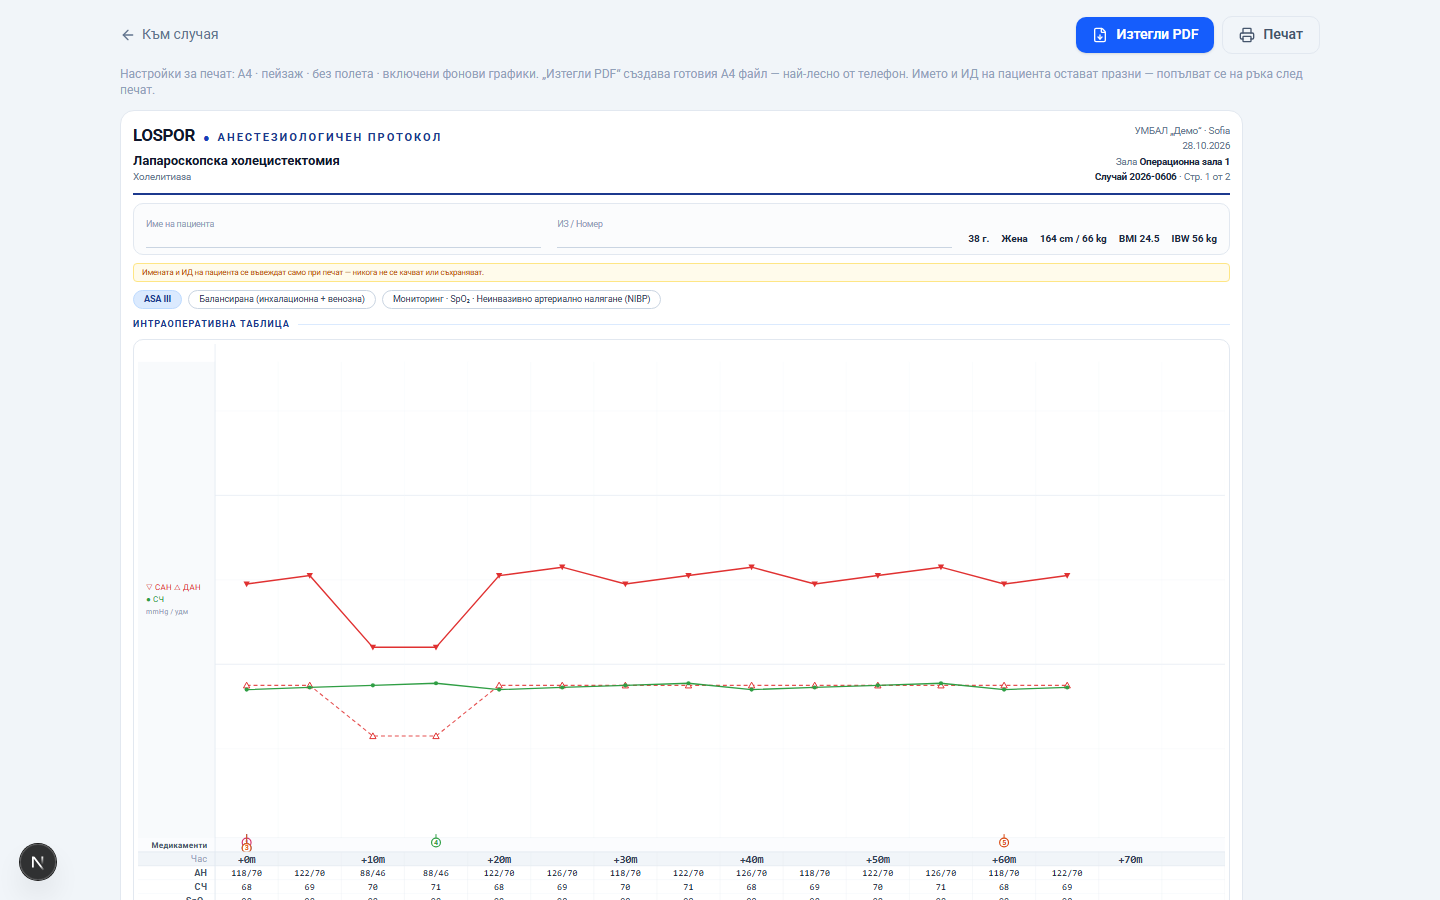Click the +50m time column header
This screenshot has height=900, width=1440.
(x=878, y=860)
